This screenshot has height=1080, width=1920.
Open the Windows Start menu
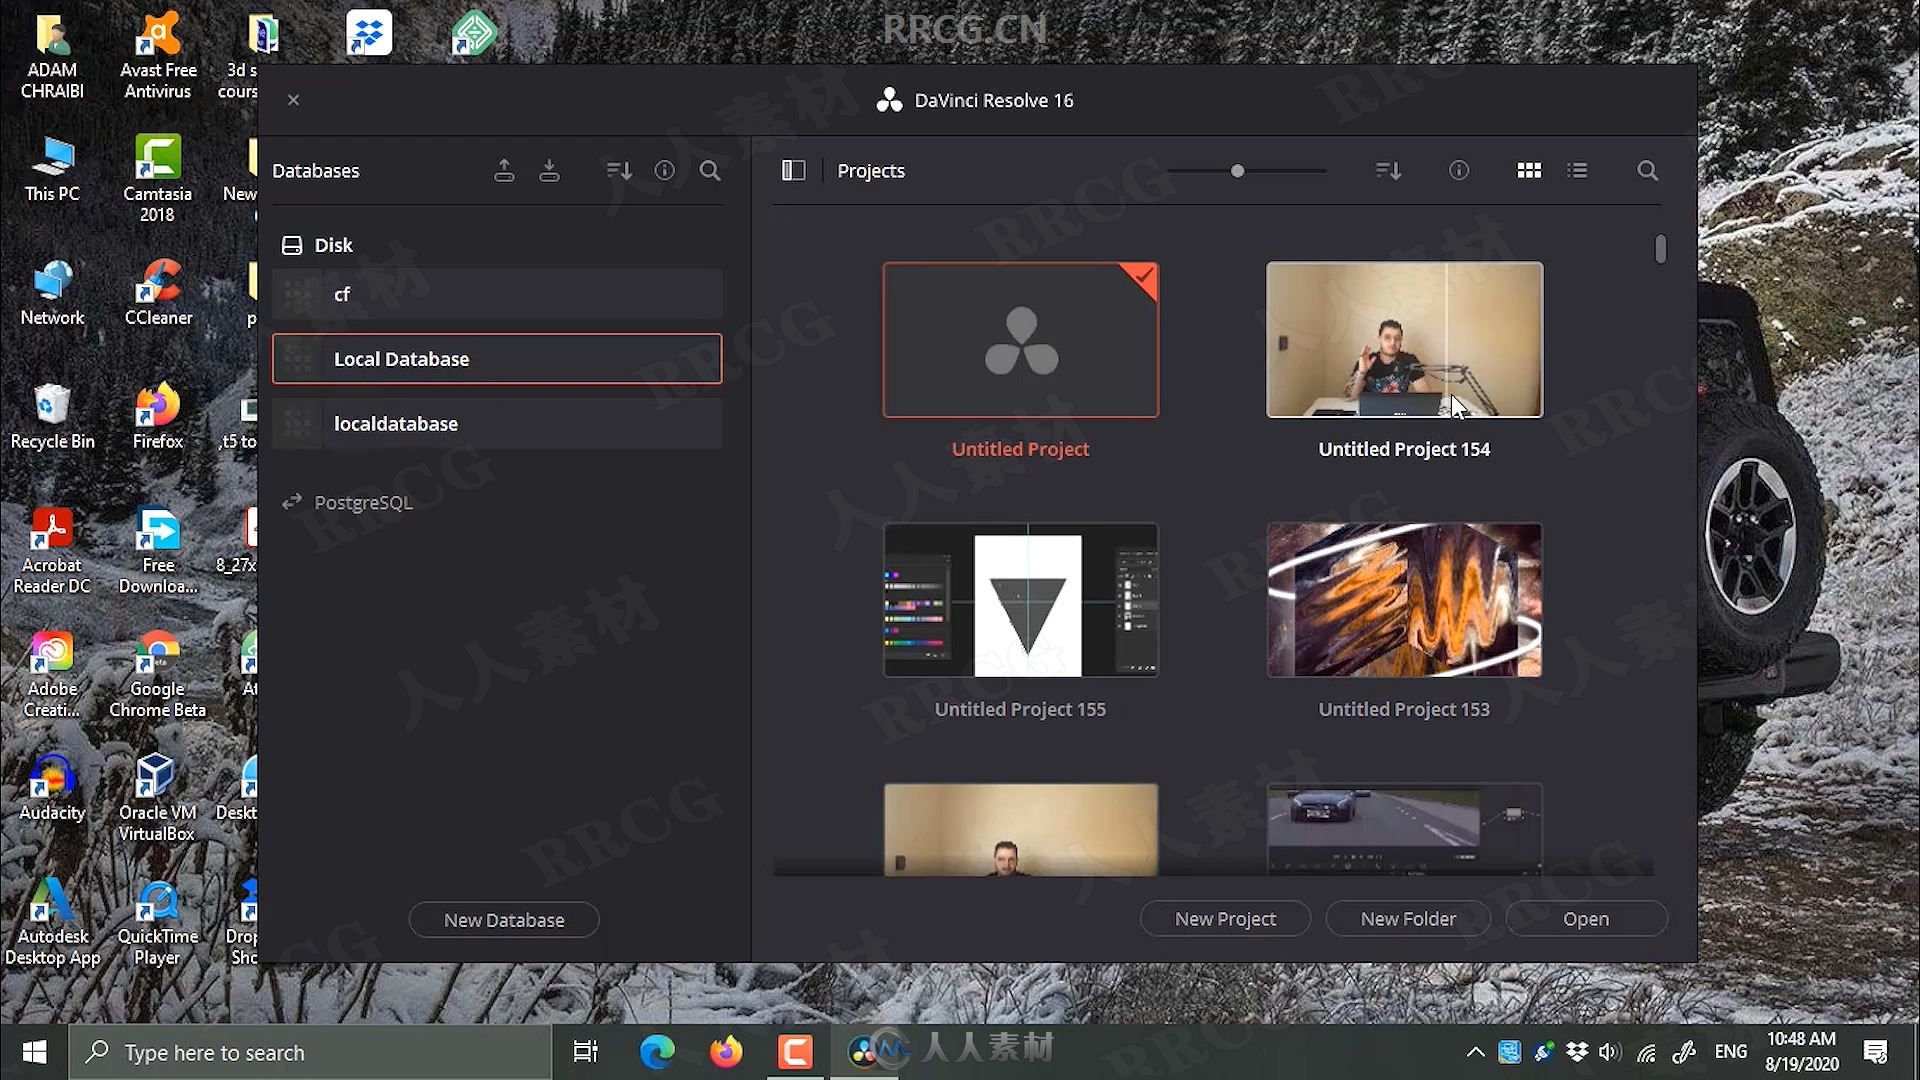coord(34,1052)
